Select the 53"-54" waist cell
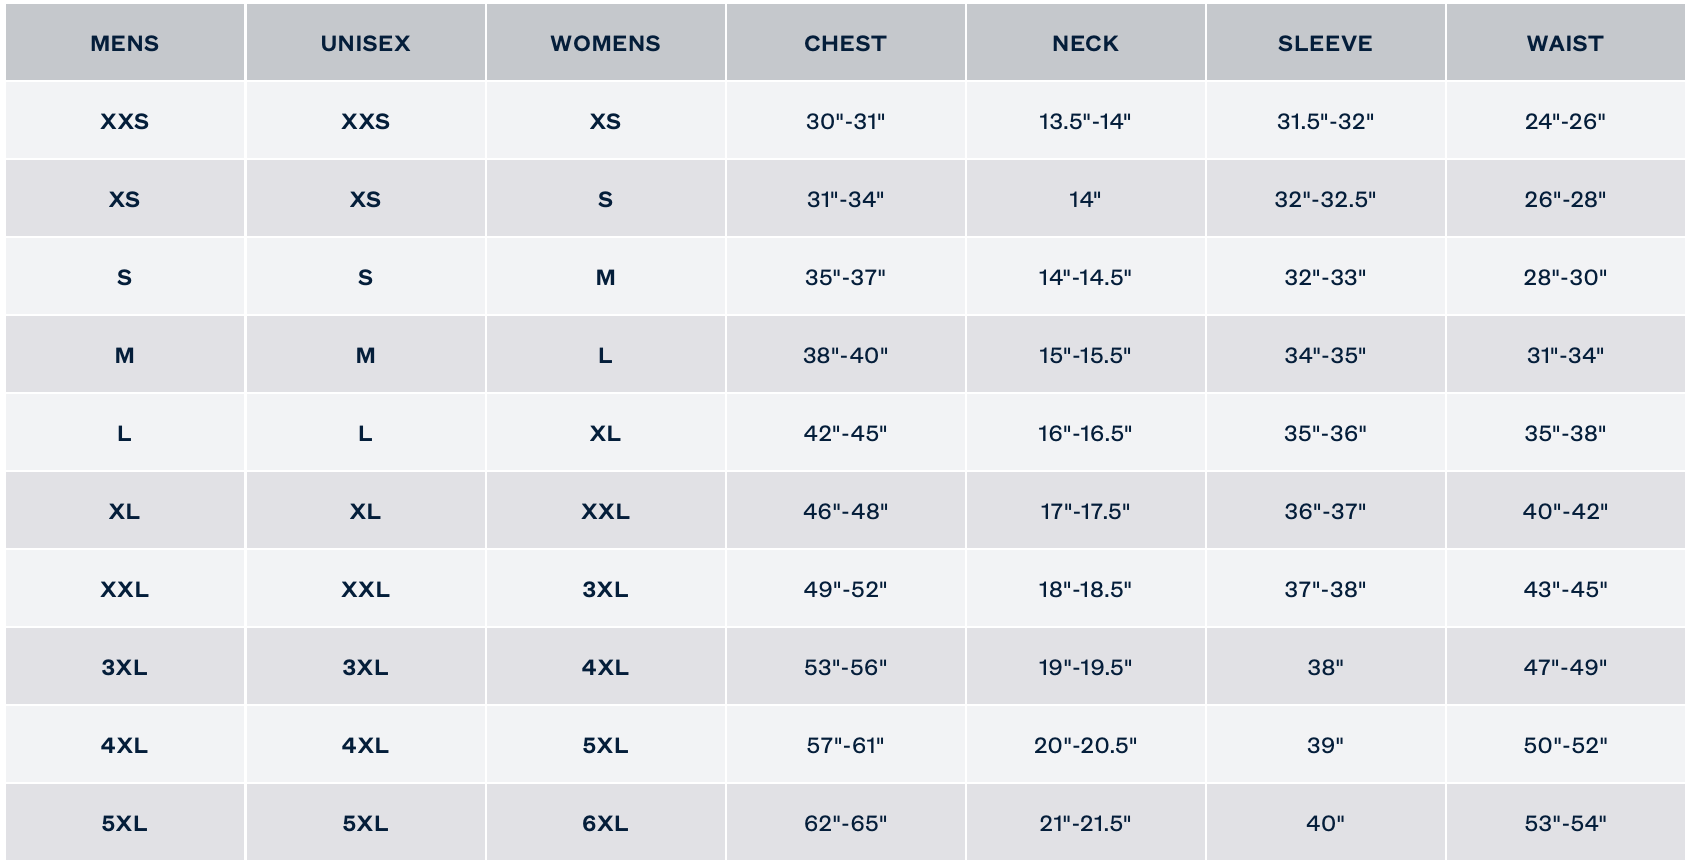1690x861 pixels. pos(1565,824)
